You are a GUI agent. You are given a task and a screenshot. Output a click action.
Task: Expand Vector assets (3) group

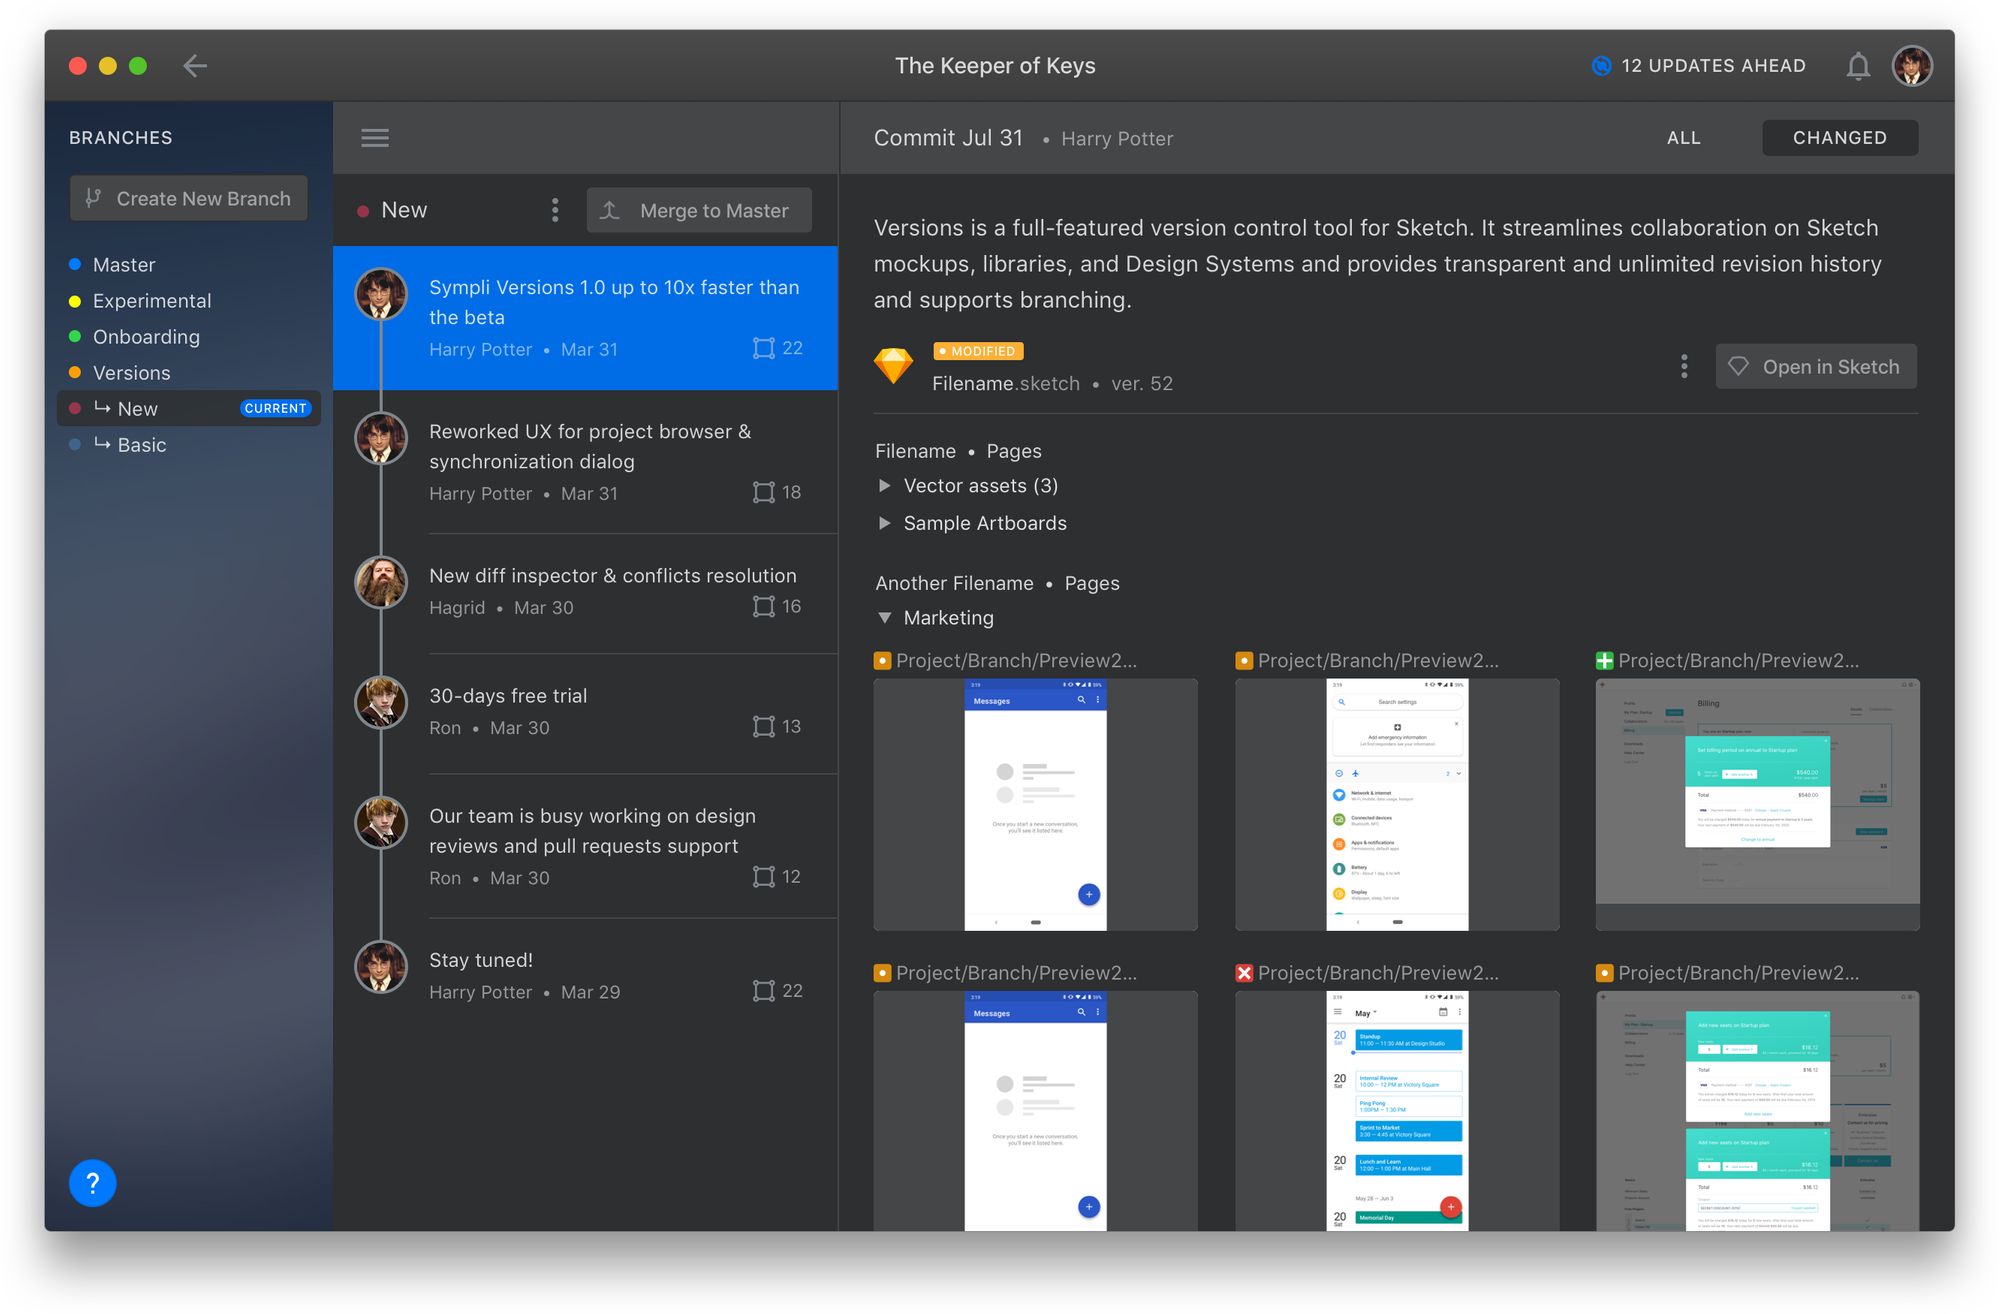pyautogui.click(x=884, y=485)
